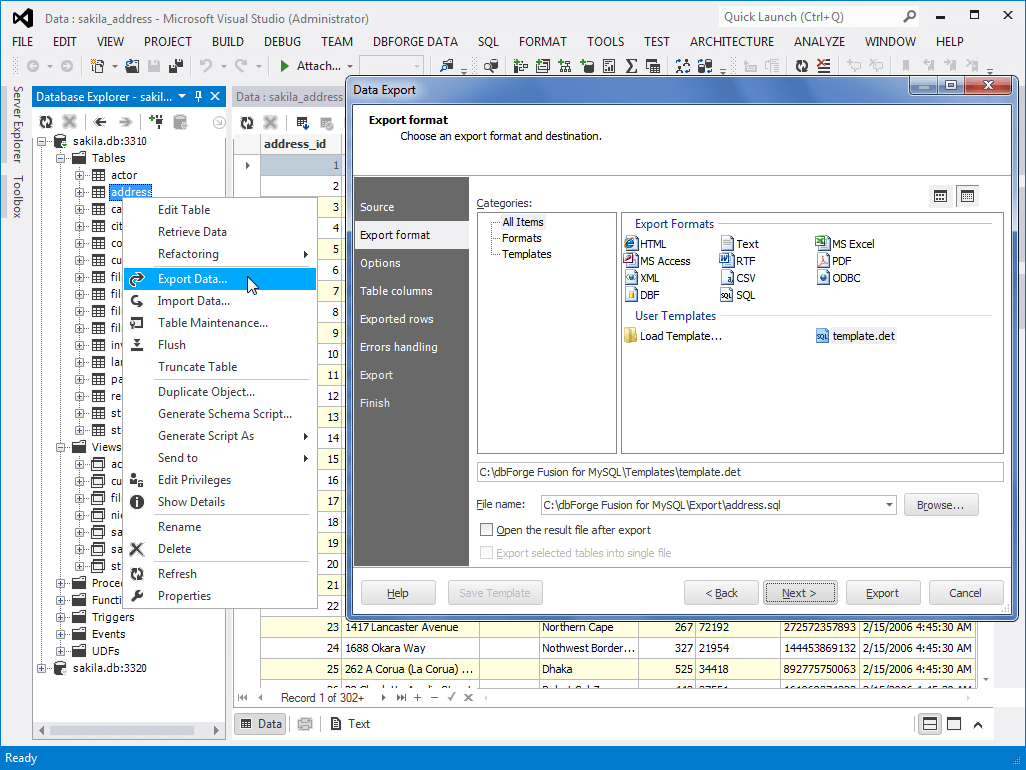Pin the Database Explorer panel
The height and width of the screenshot is (770, 1026).
[199, 96]
